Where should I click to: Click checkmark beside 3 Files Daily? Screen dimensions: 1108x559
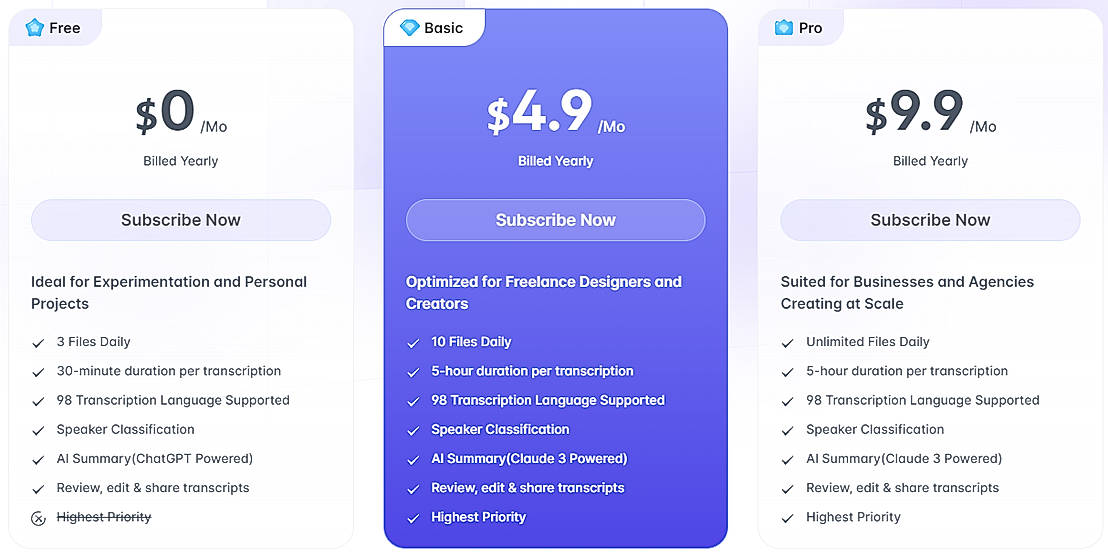[x=38, y=343]
